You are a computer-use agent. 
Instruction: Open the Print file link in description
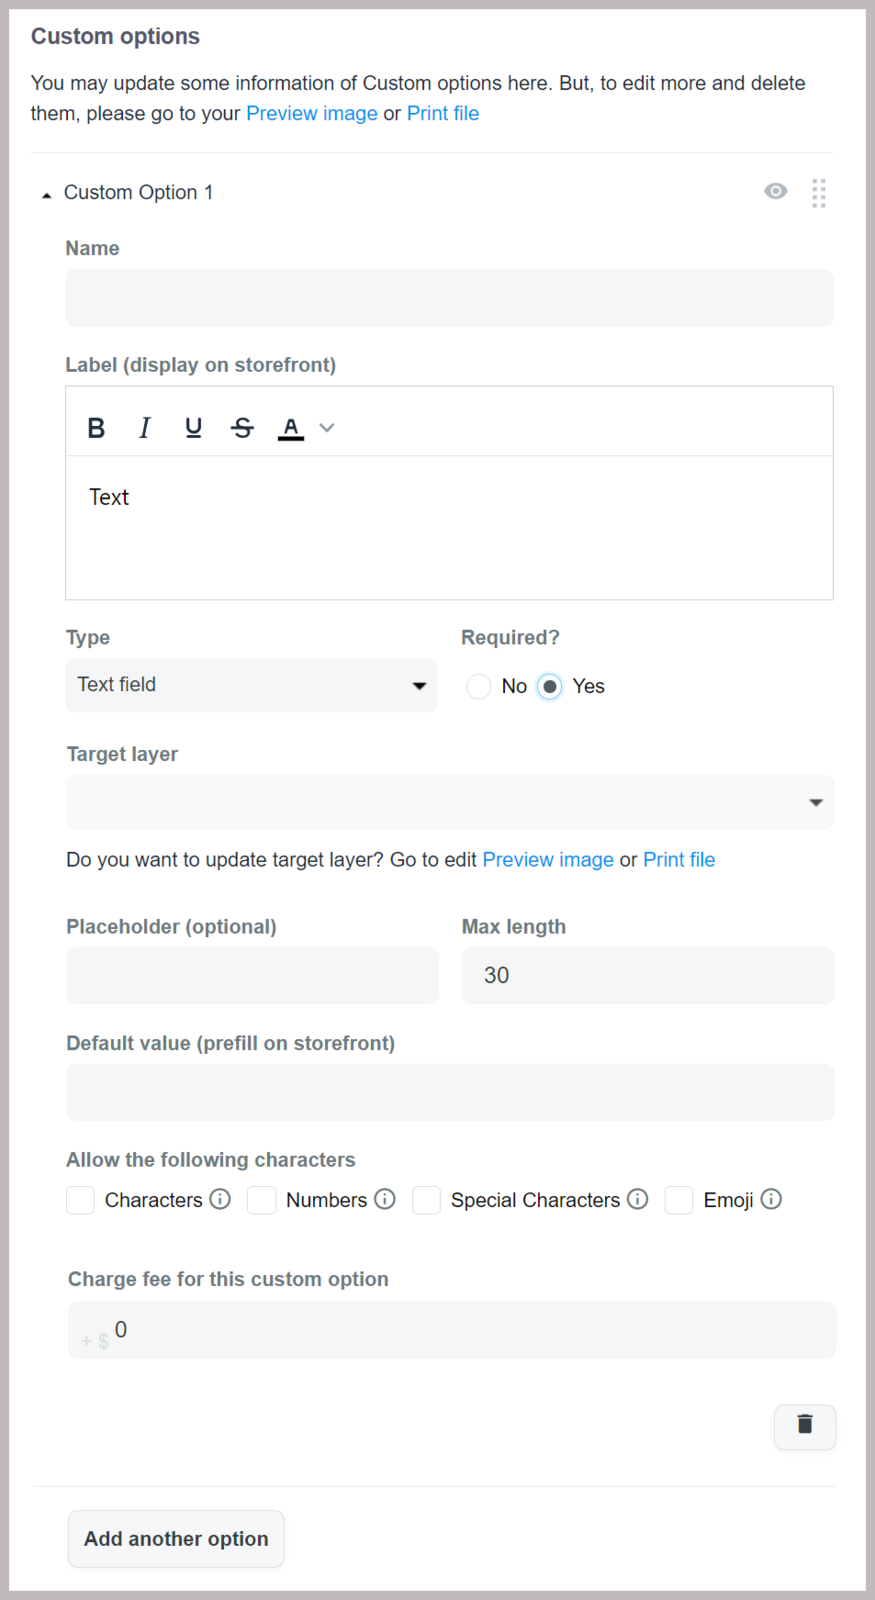[443, 113]
